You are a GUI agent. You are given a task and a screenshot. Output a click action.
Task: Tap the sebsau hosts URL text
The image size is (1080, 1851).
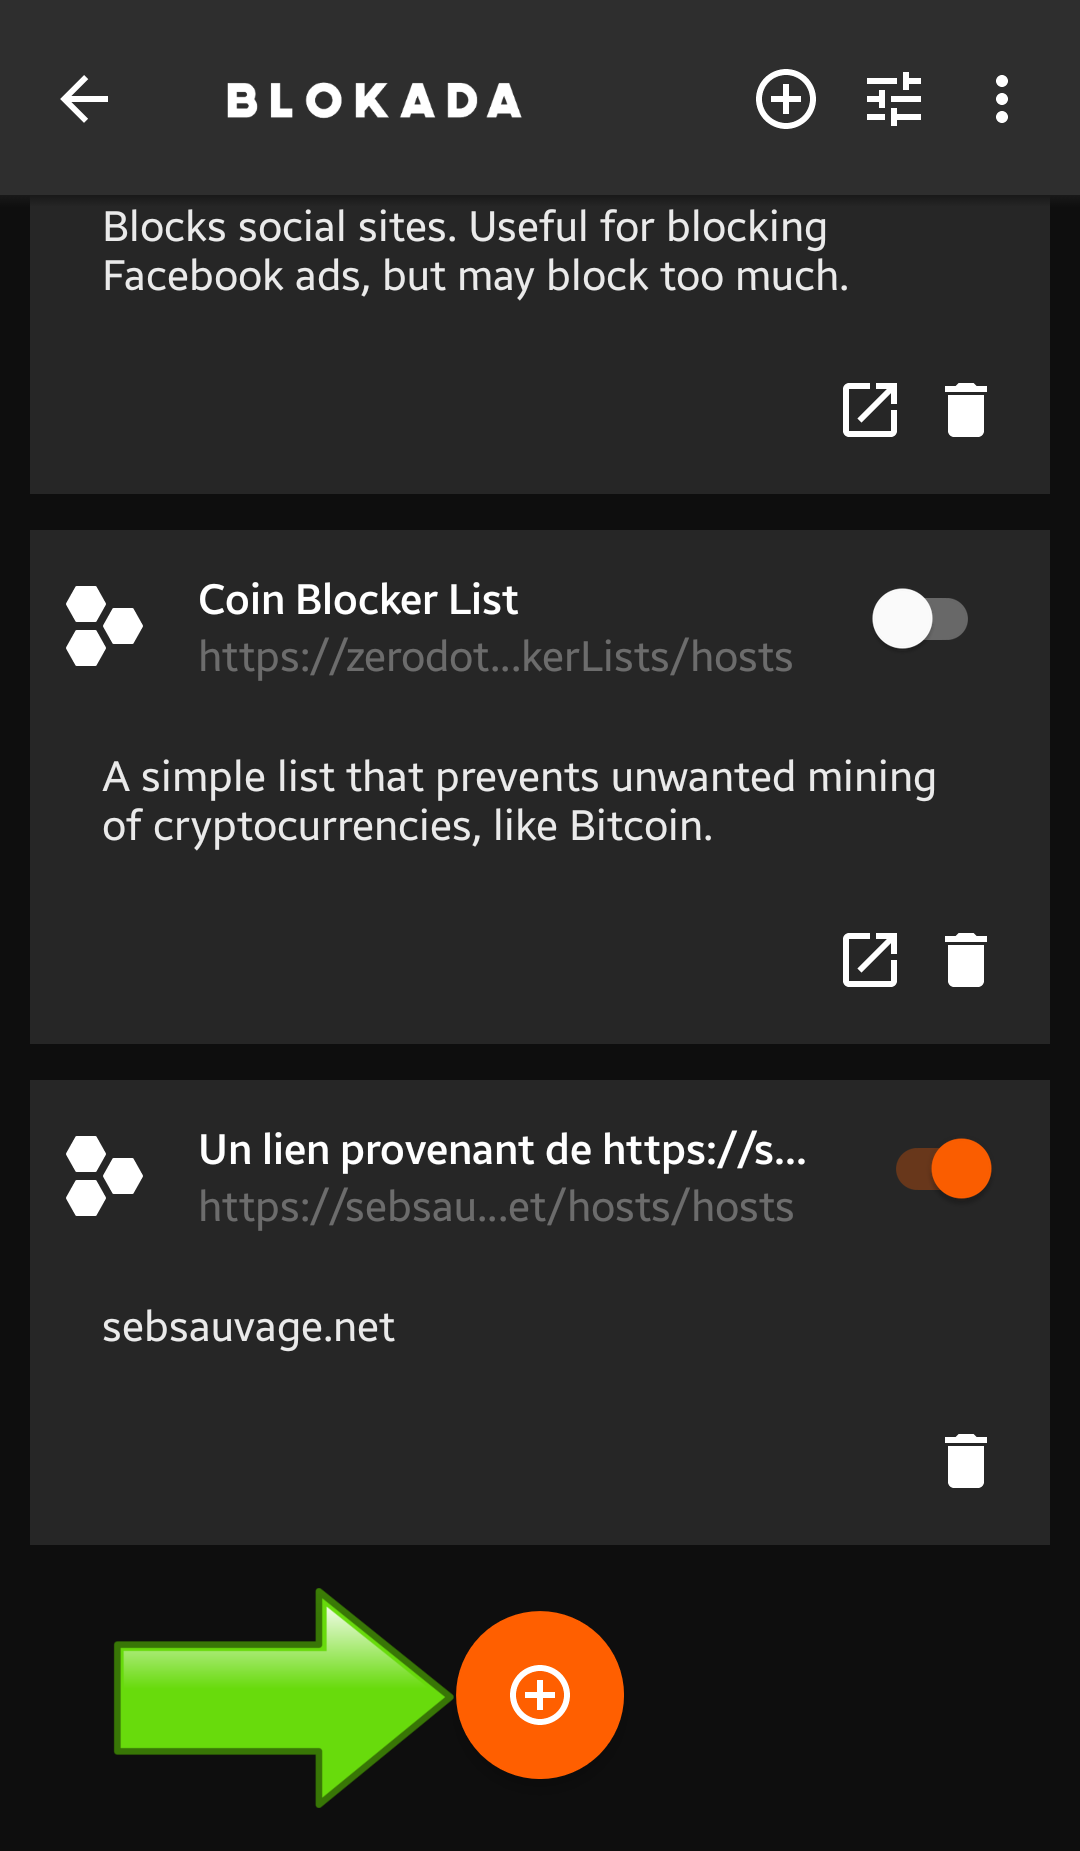496,1207
